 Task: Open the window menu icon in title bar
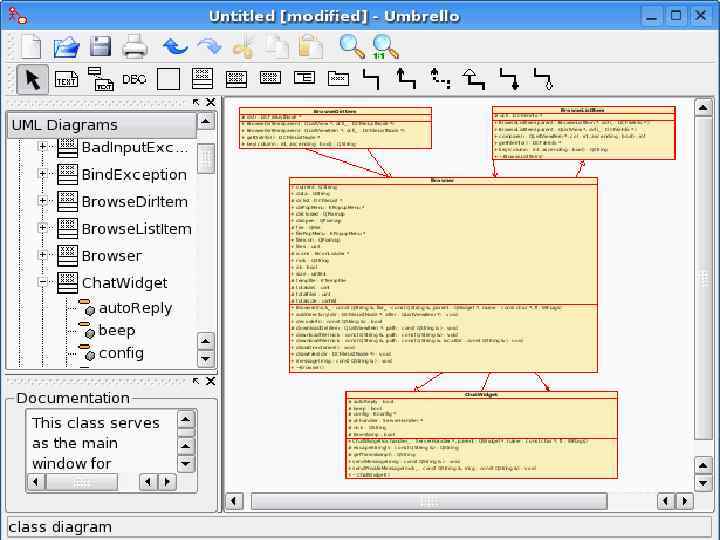[x=17, y=16]
